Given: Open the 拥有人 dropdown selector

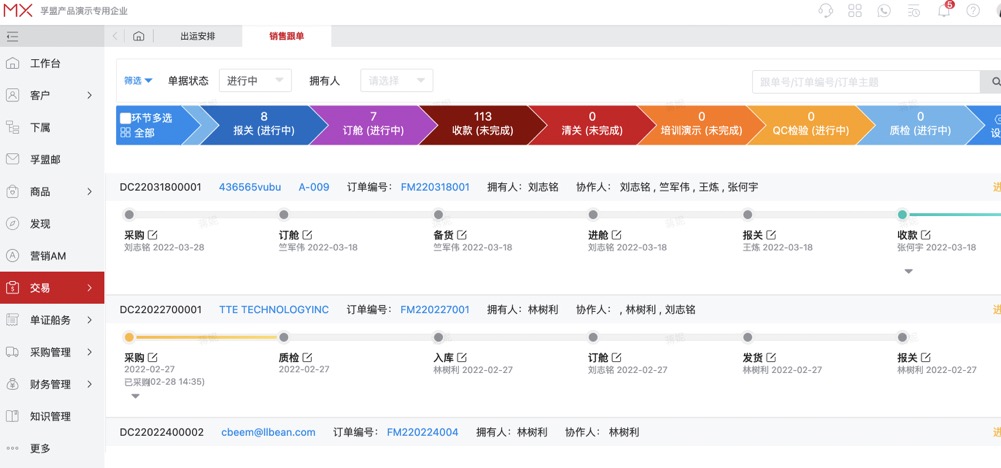Looking at the screenshot, I should [x=396, y=81].
